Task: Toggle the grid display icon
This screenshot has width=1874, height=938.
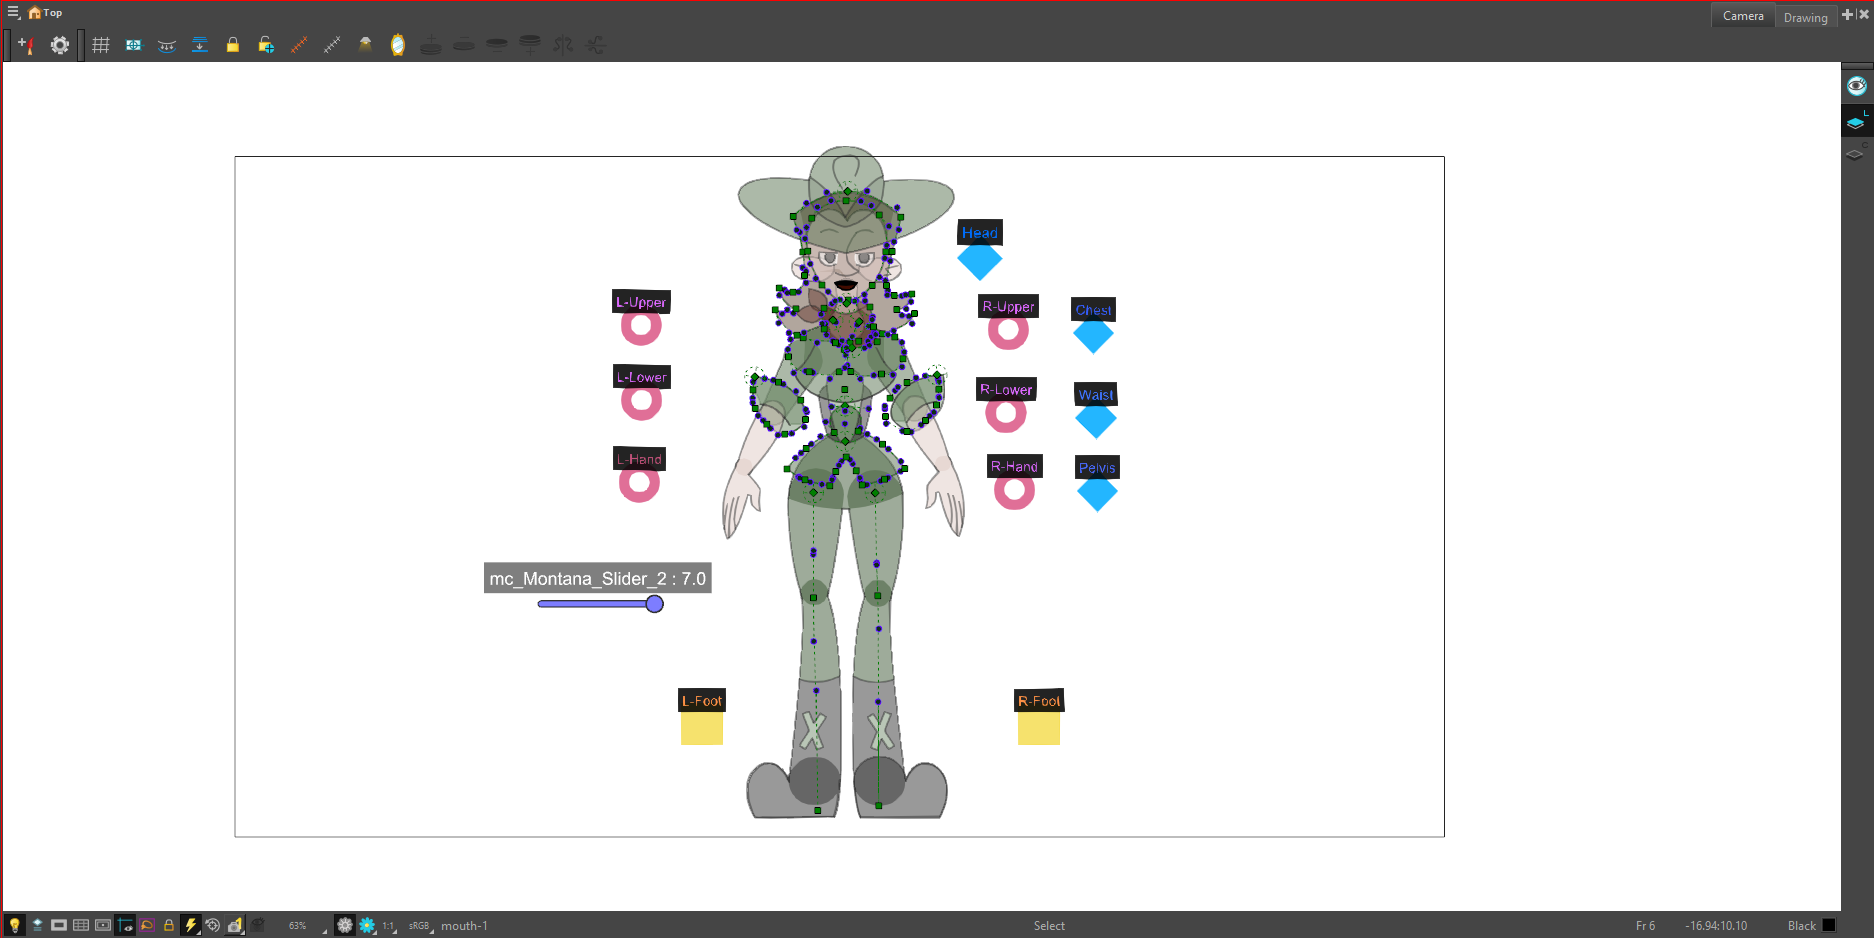Action: pos(101,45)
